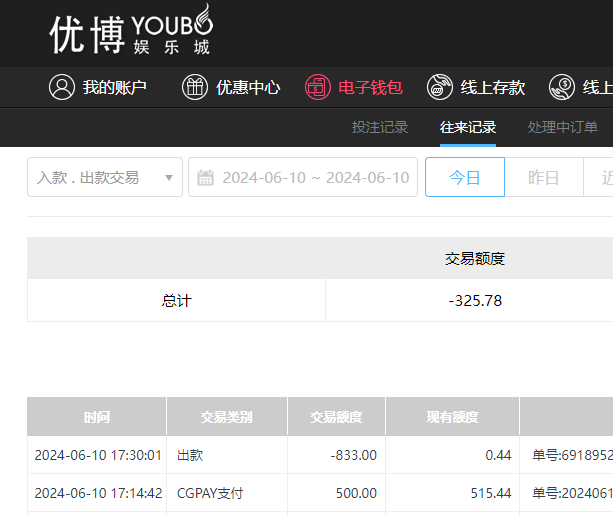This screenshot has height=516, width=613.
Task: Expand the 入款.出款交易 dropdown
Action: pyautogui.click(x=168, y=178)
